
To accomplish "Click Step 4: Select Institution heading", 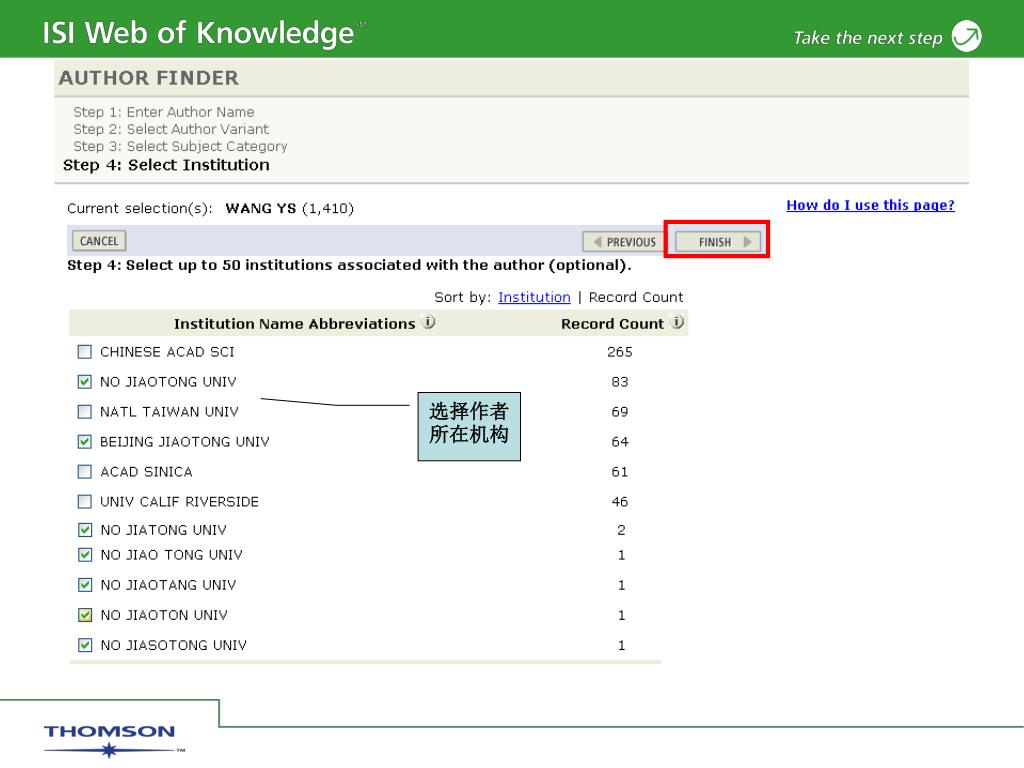I will click(x=166, y=165).
